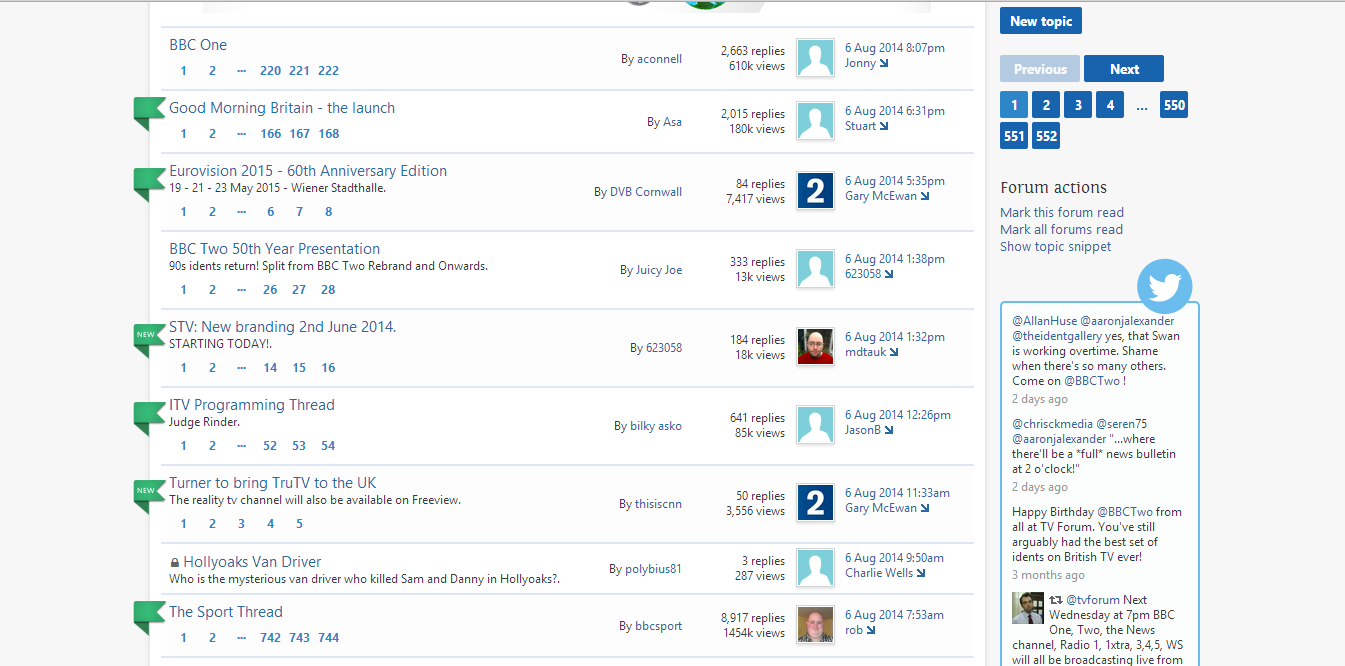Jump to last post arrow beside Jonny
Screen dimensions: 1345x666
884,63
